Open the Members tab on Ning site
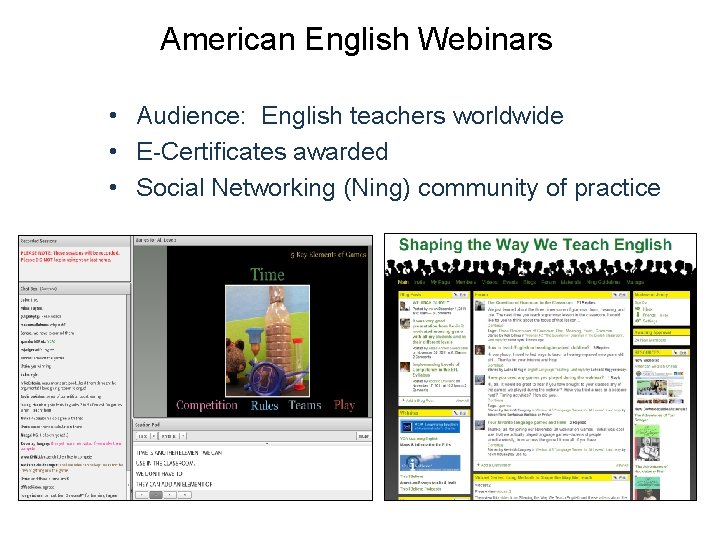 tap(466, 282)
